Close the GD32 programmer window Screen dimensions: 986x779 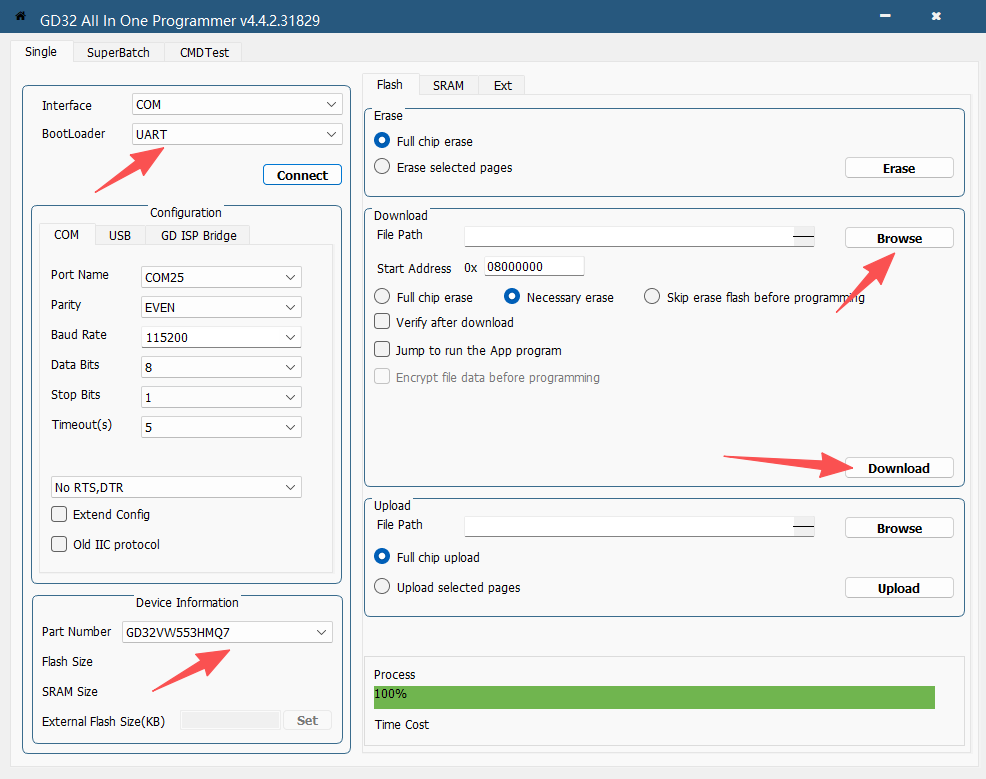click(x=936, y=16)
